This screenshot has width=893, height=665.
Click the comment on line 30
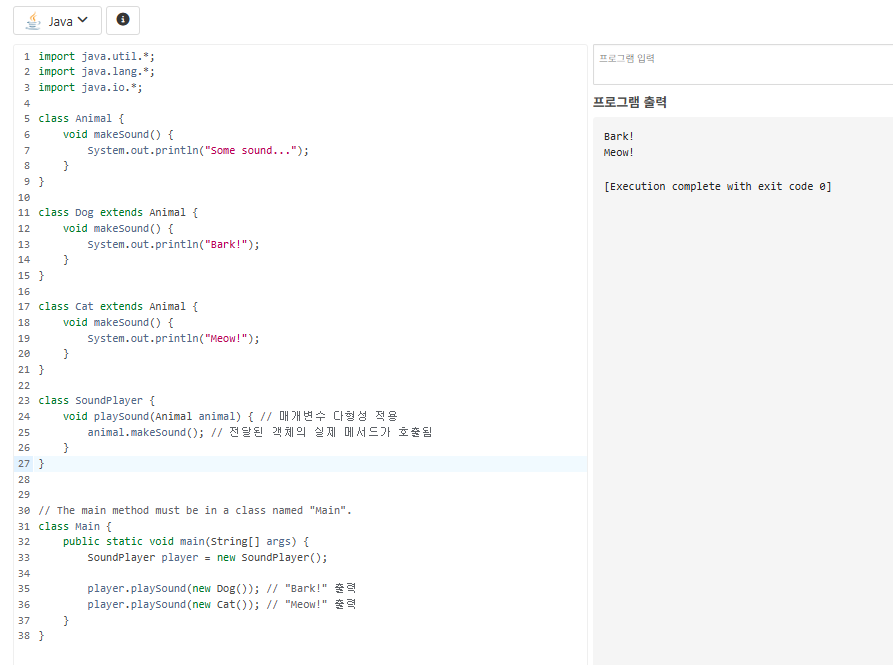195,510
